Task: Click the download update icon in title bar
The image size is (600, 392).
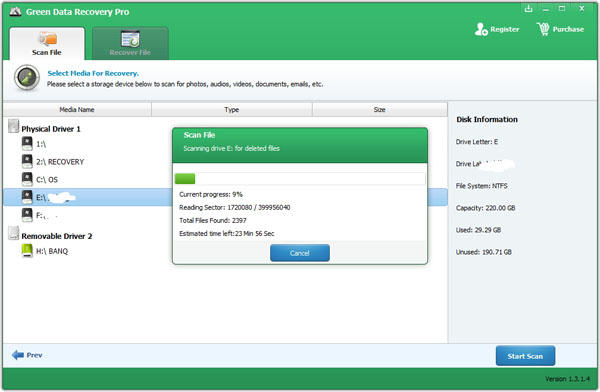Action: click(x=528, y=8)
